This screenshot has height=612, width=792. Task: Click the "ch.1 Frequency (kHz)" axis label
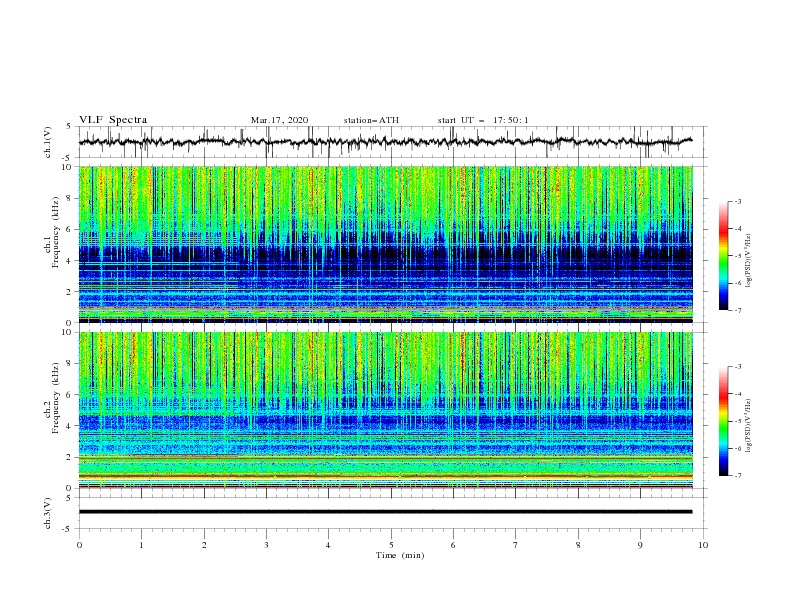click(52, 230)
